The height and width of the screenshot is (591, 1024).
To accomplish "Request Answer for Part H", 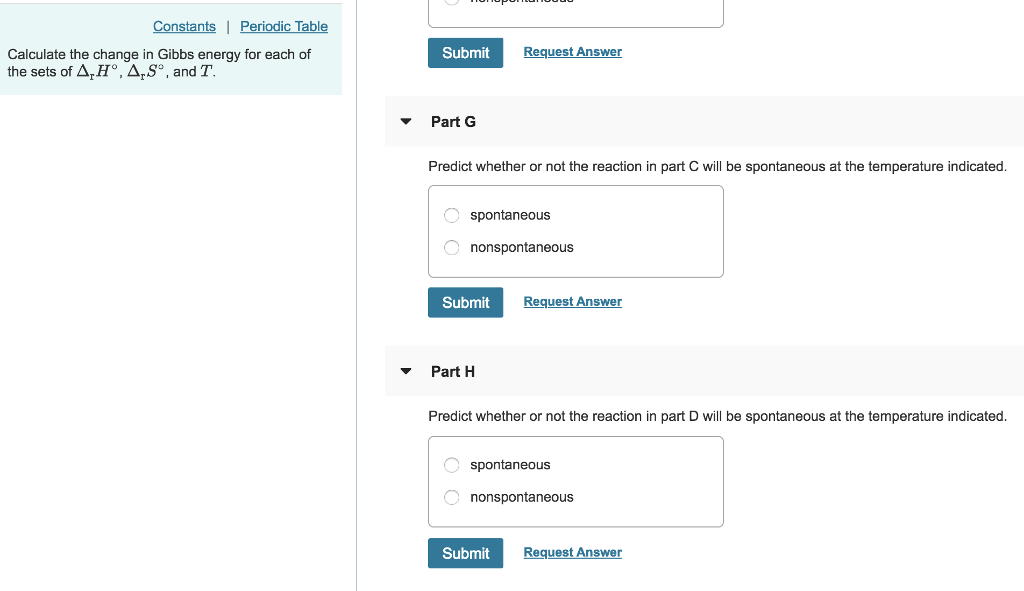I will tap(572, 551).
